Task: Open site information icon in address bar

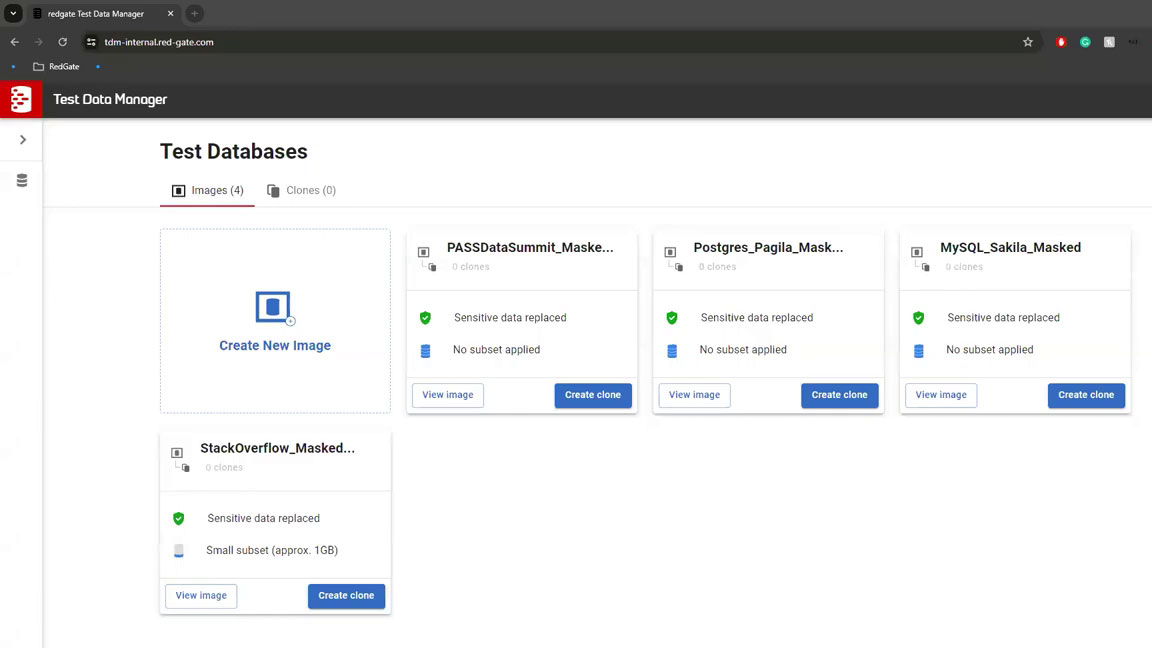Action: [x=91, y=42]
